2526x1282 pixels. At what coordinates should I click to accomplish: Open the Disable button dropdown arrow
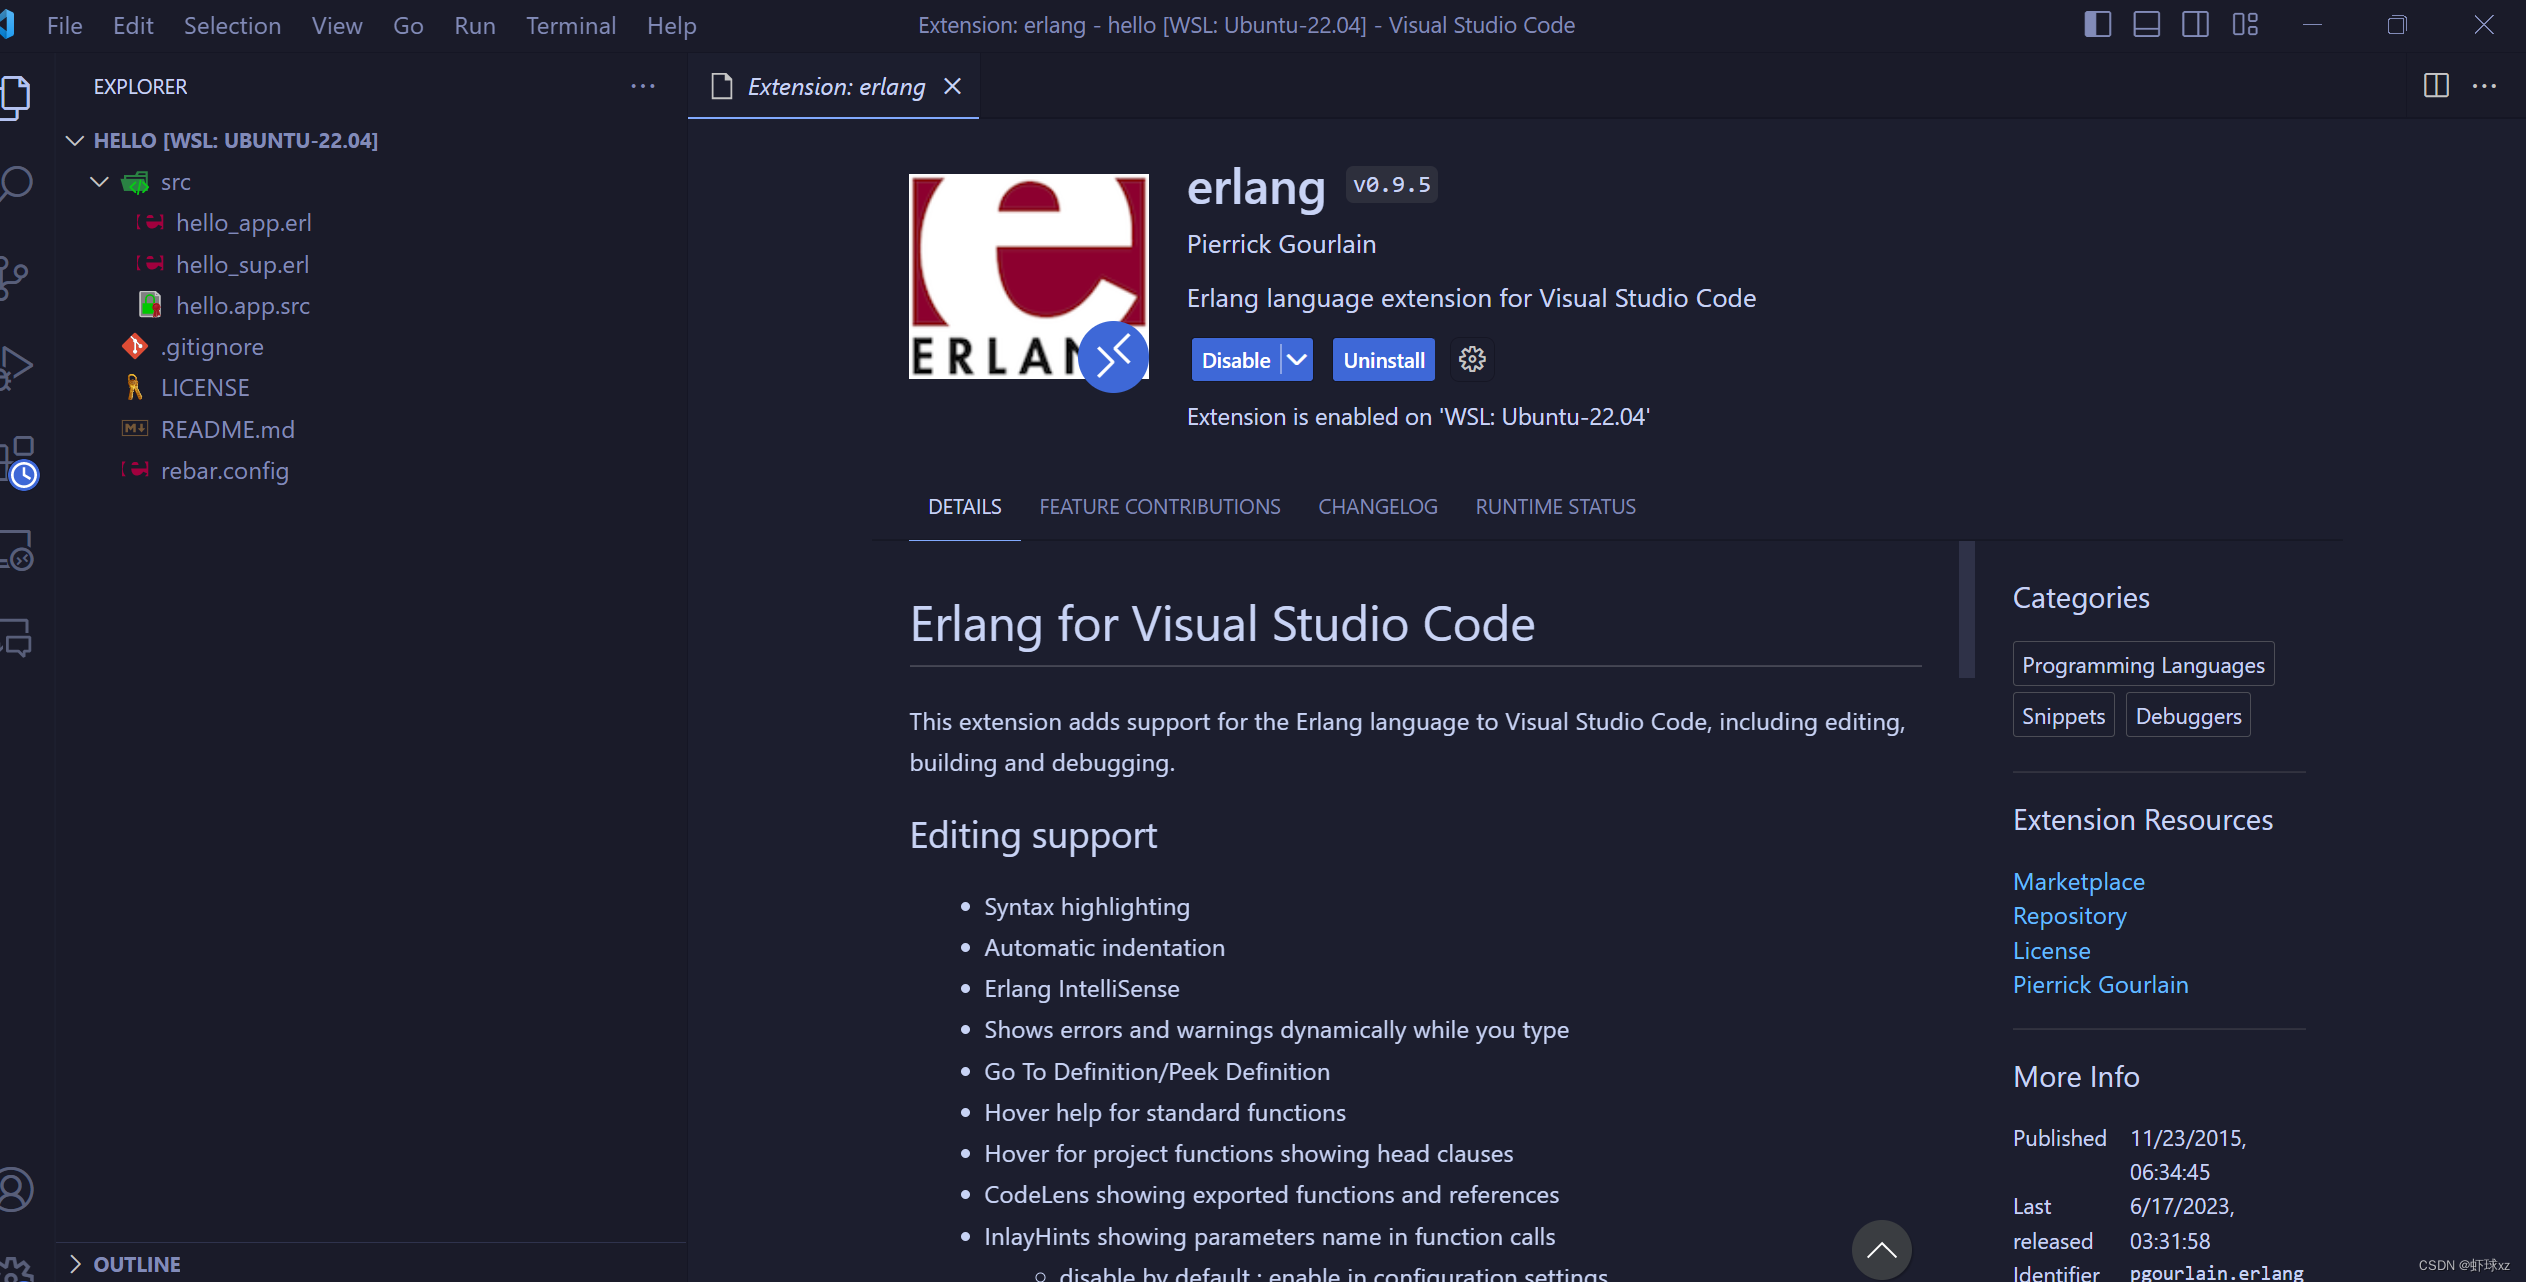click(1297, 360)
